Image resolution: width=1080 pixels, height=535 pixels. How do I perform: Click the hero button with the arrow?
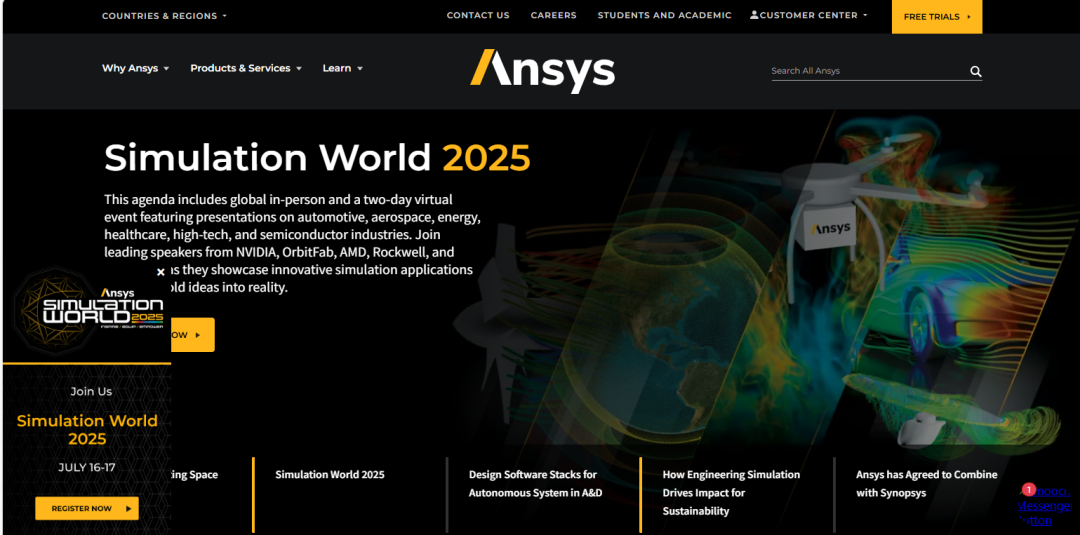(x=193, y=335)
